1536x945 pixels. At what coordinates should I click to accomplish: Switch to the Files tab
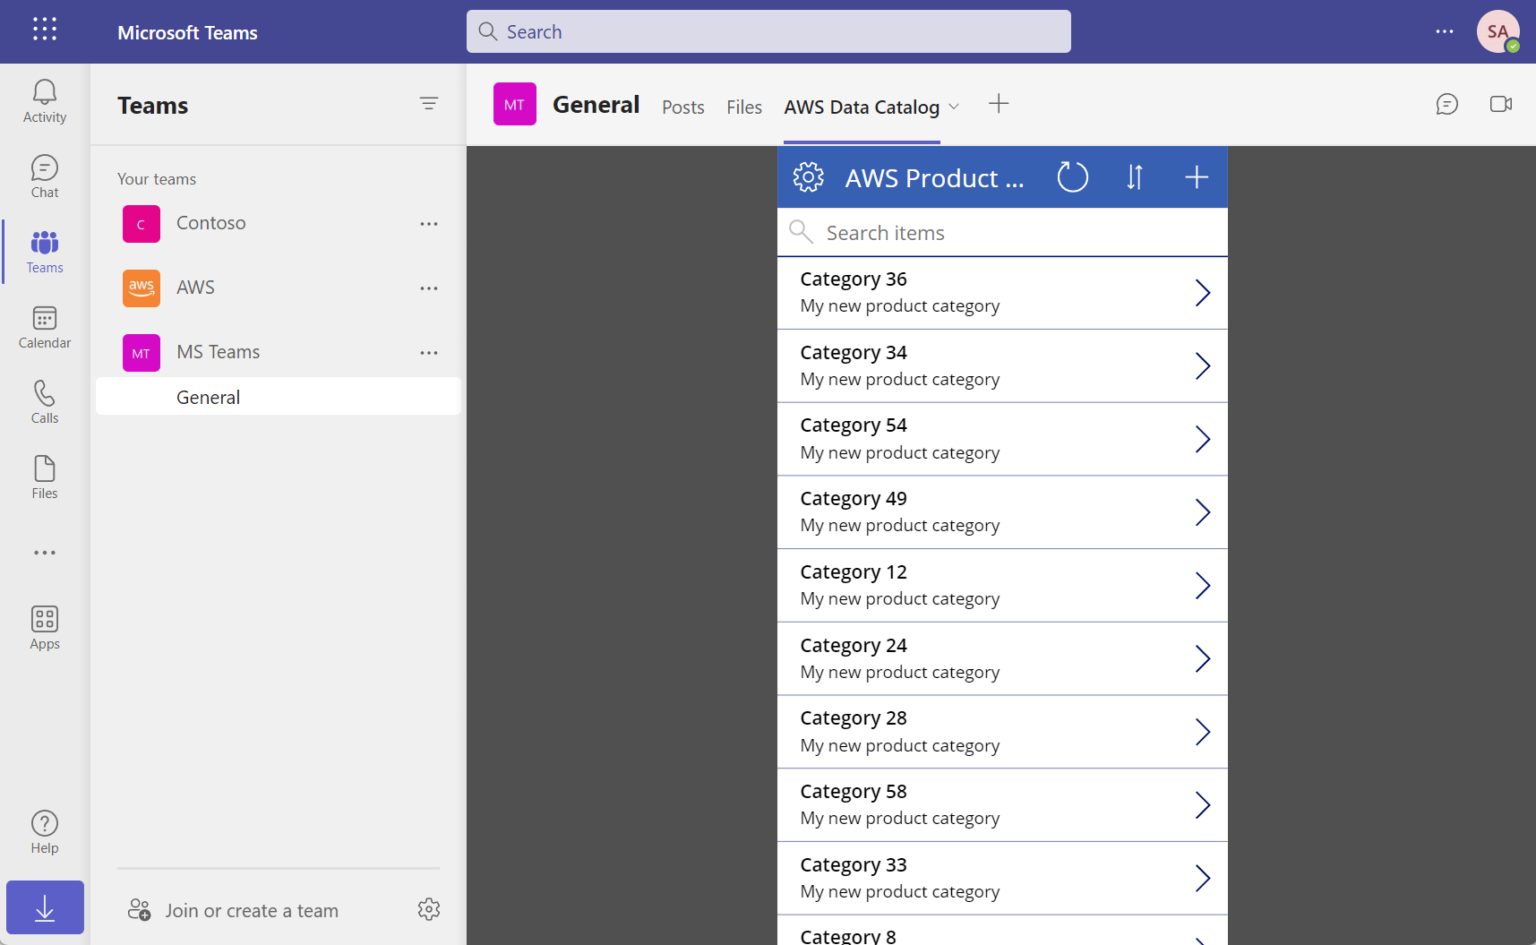tap(744, 107)
